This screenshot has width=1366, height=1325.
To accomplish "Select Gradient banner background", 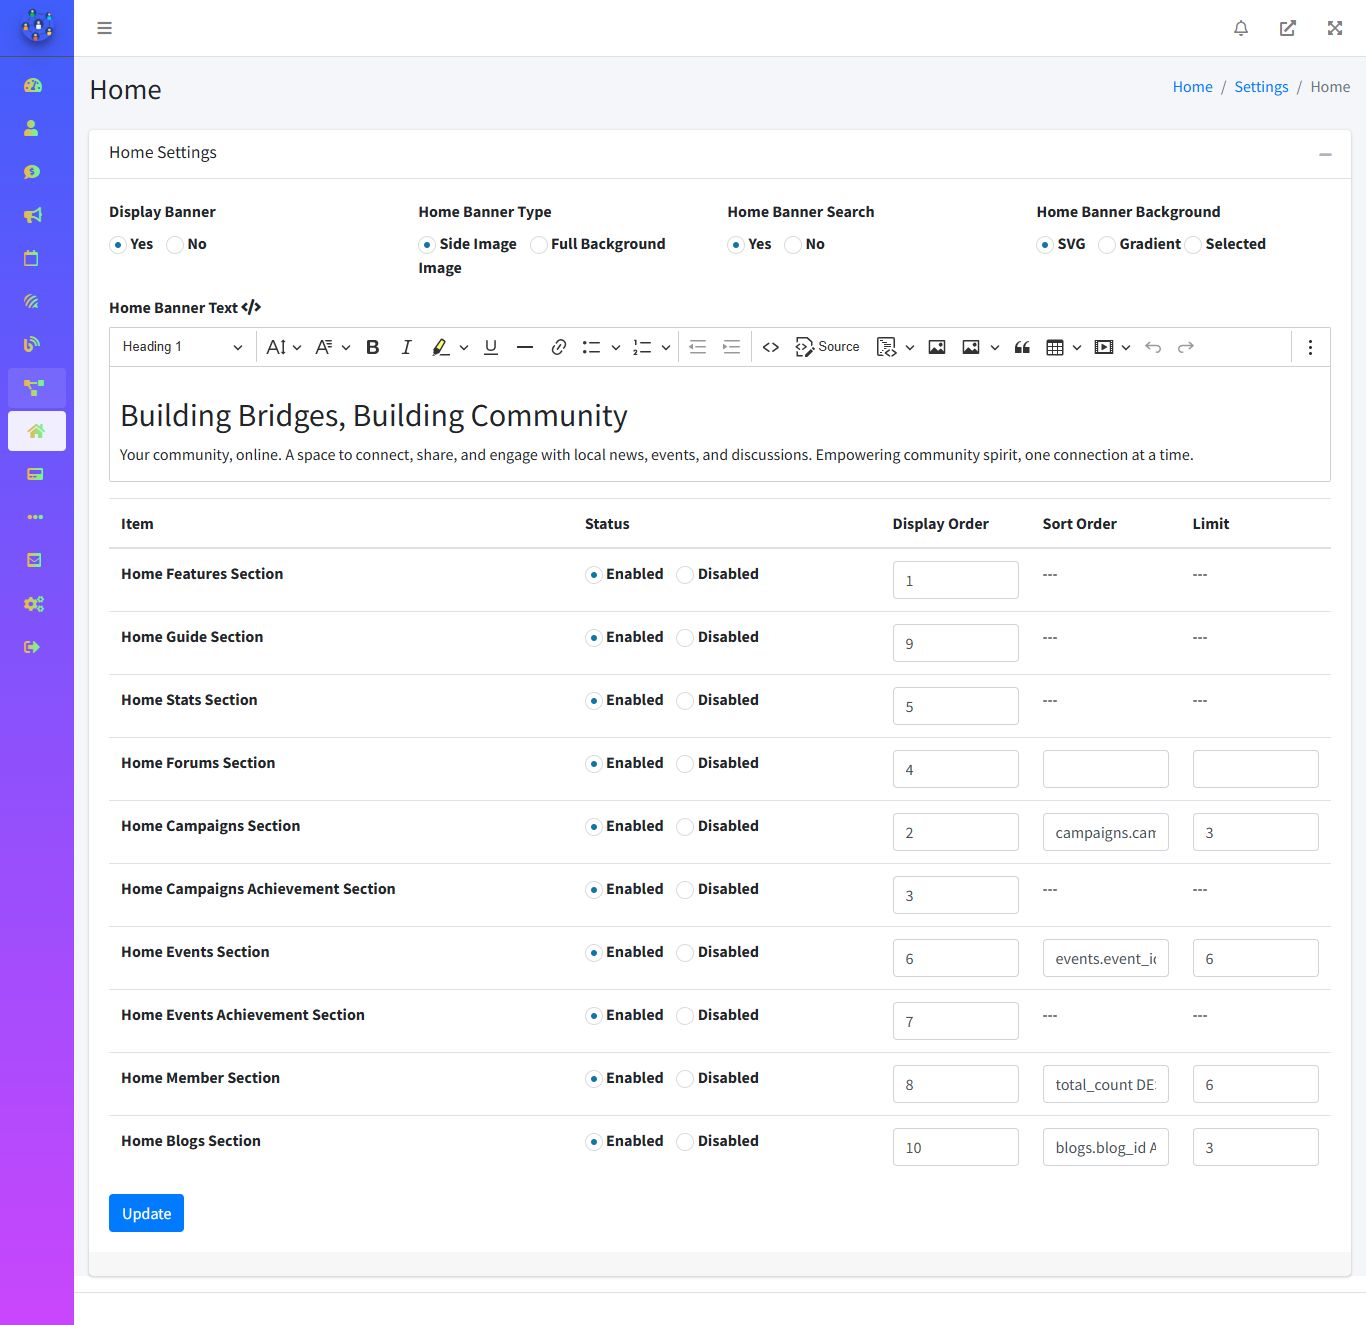I will 1107,245.
